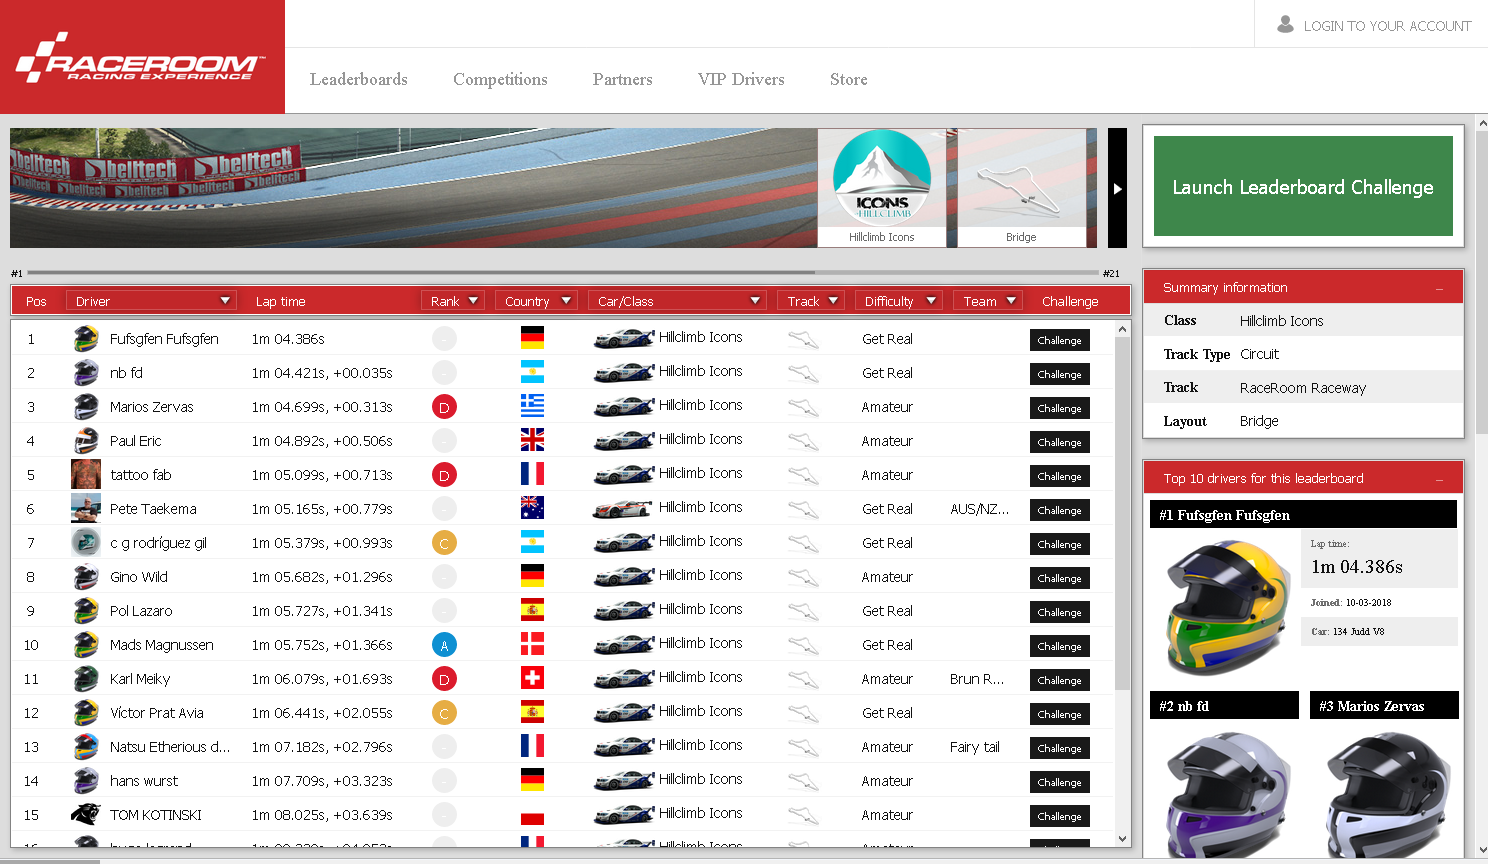Click Challenge button for Pete Taekema

point(1059,510)
